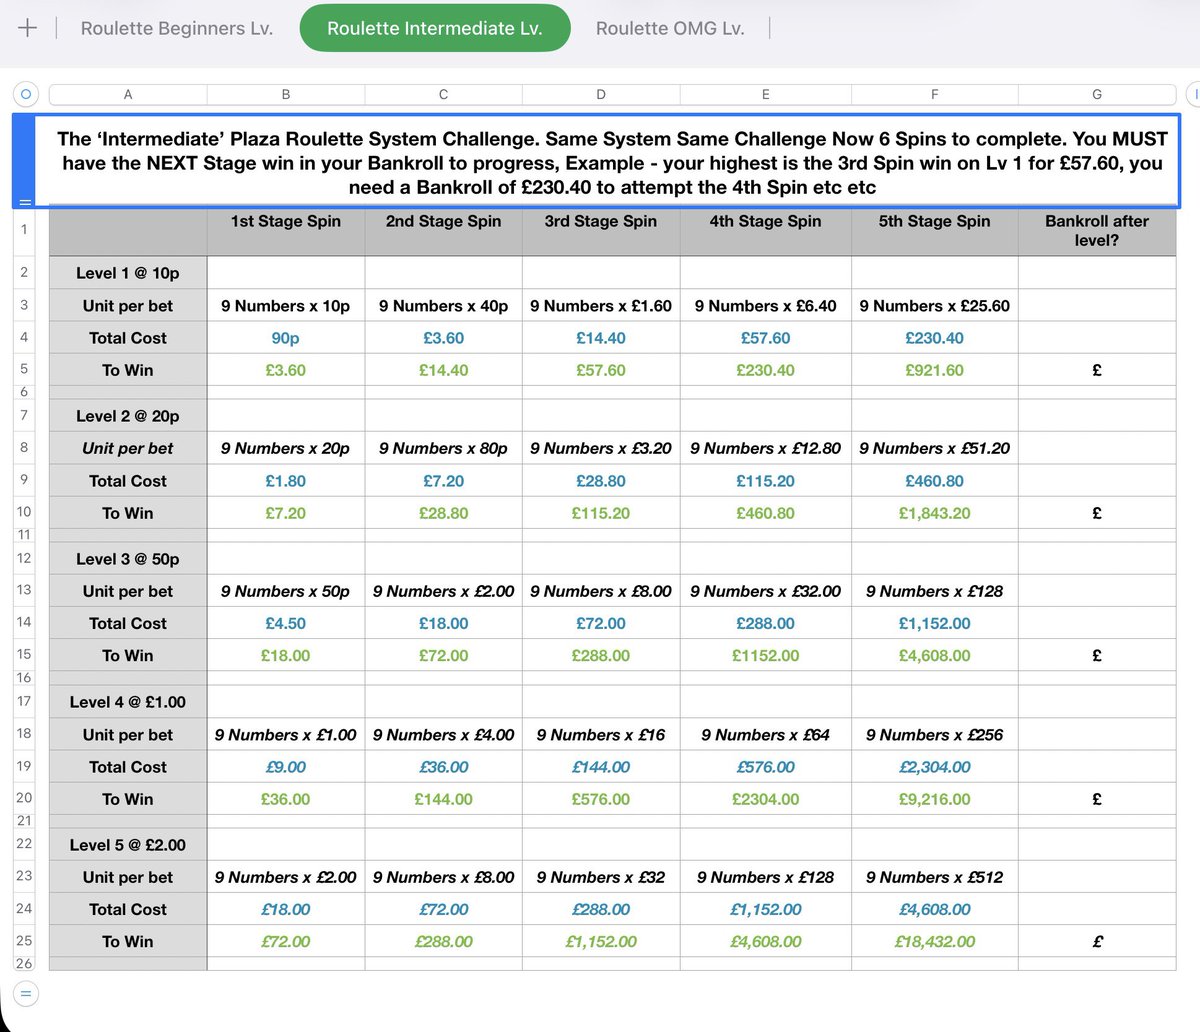Image resolution: width=1200 pixels, height=1032 pixels.
Task: Select column G header
Action: (x=1097, y=94)
